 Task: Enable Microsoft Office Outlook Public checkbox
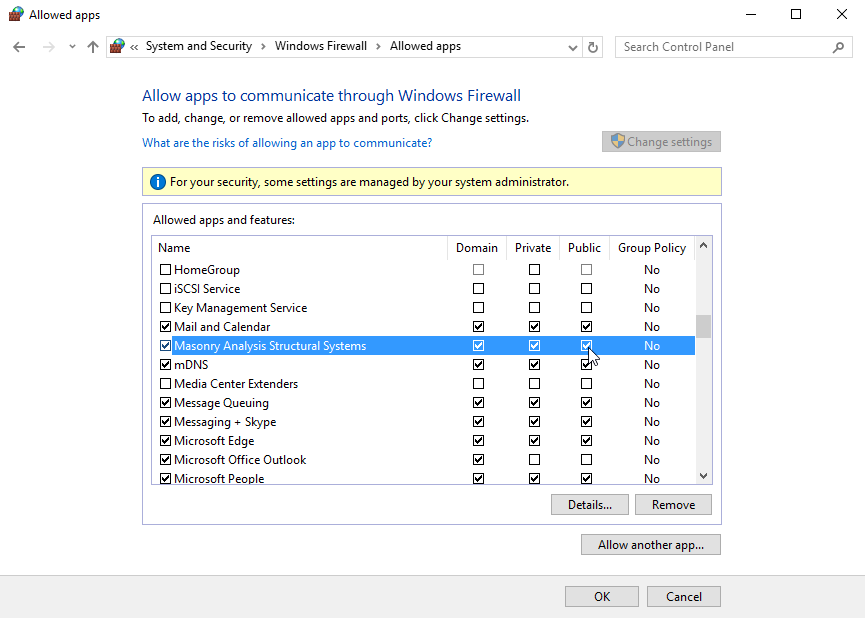coord(586,460)
